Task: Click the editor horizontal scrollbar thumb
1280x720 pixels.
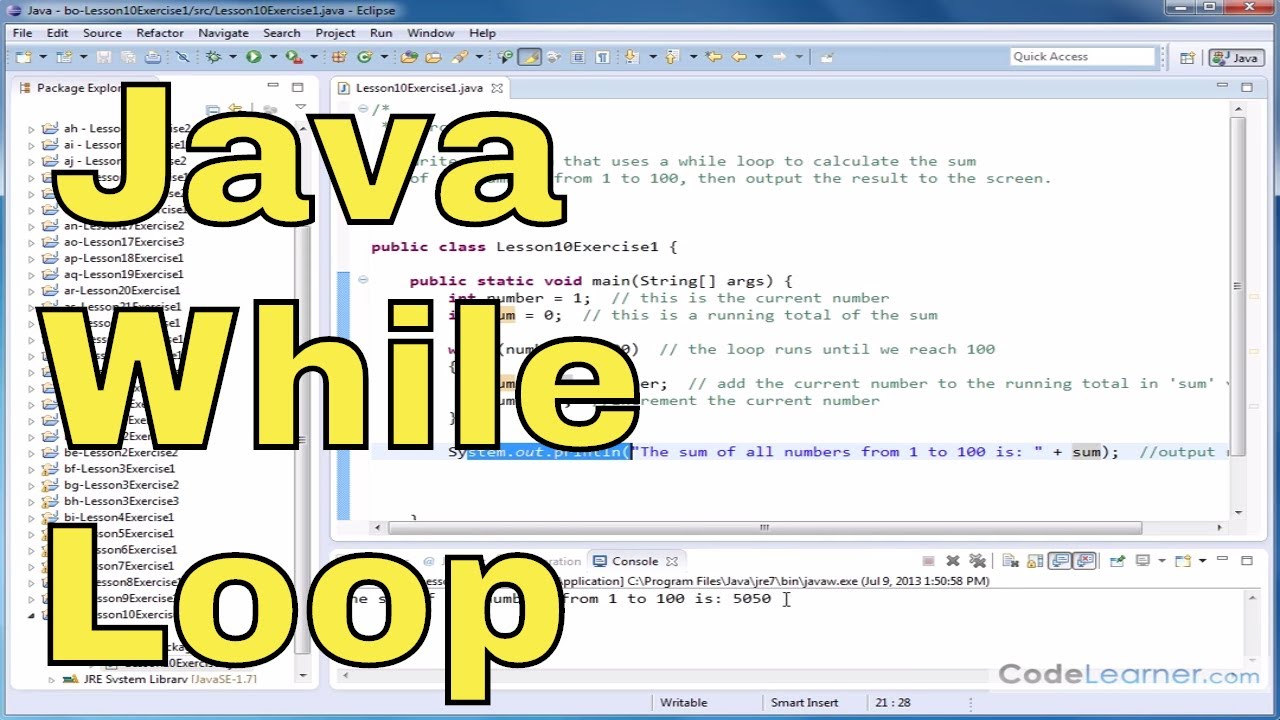Action: (764, 528)
